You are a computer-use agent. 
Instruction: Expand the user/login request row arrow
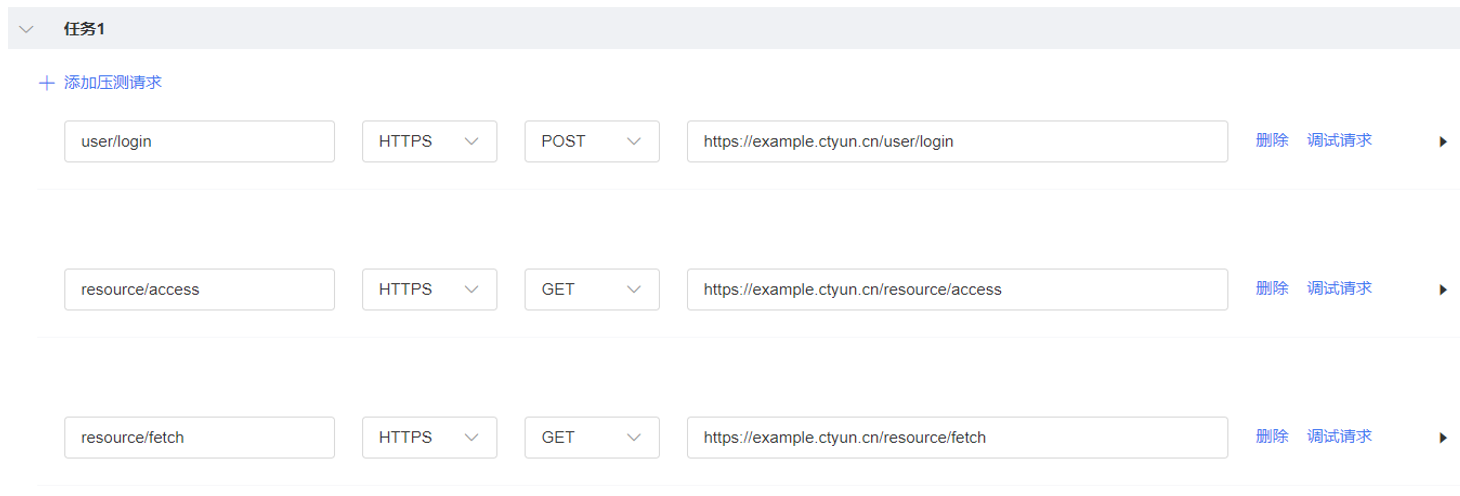1443,142
